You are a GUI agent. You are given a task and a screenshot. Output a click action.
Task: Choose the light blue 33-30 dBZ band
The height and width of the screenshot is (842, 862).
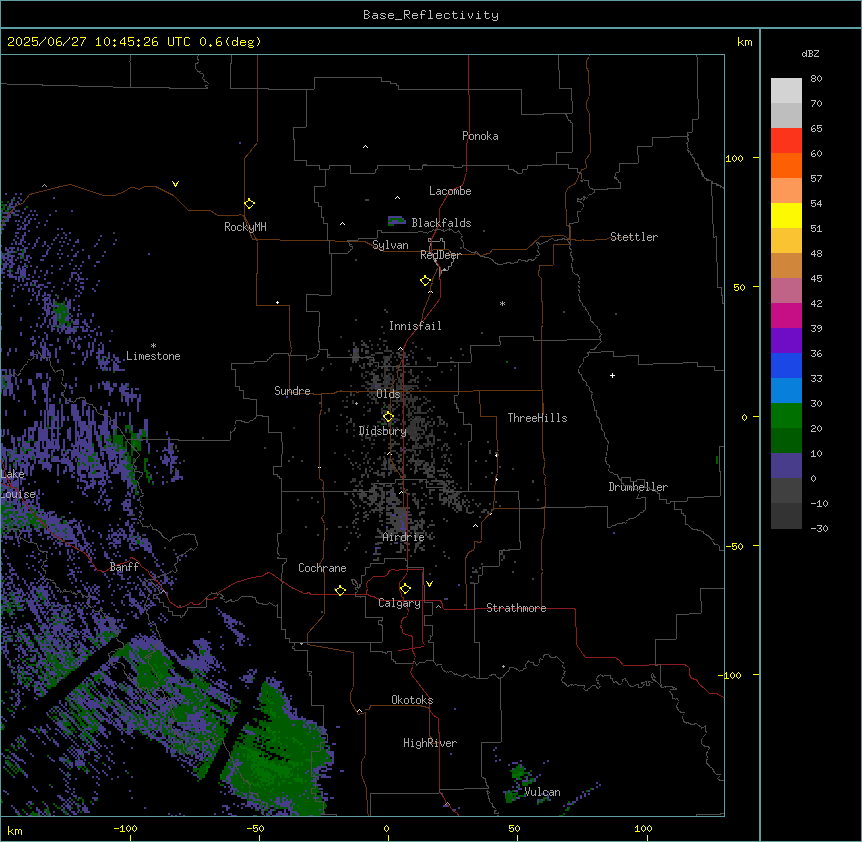pos(786,391)
